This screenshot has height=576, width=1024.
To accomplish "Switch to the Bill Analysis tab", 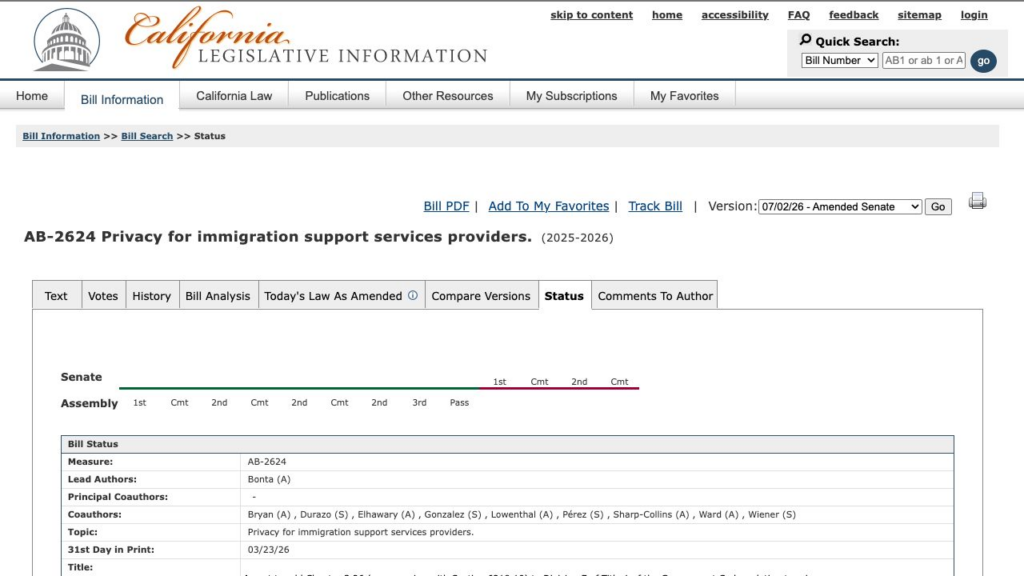I will coord(217,296).
